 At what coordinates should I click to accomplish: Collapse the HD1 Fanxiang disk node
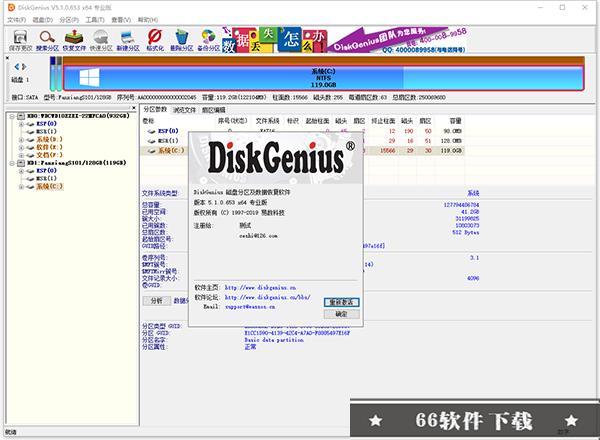pyautogui.click(x=12, y=163)
